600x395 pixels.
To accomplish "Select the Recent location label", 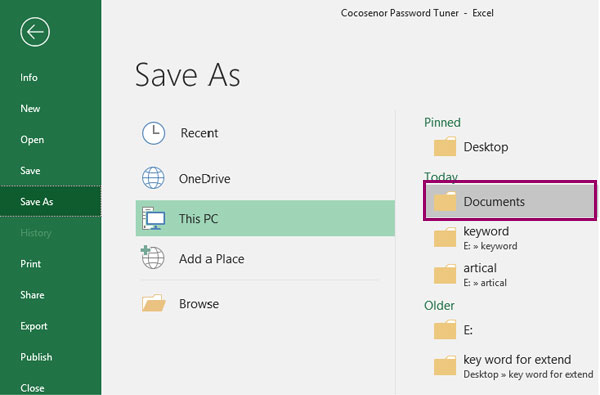I will coord(199,133).
